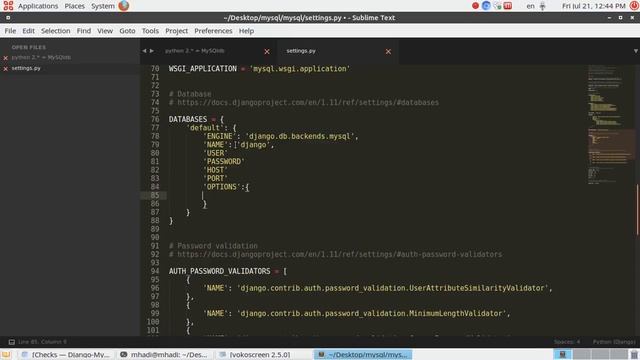
Task: Click the 'USER' key
Action: tap(215, 153)
